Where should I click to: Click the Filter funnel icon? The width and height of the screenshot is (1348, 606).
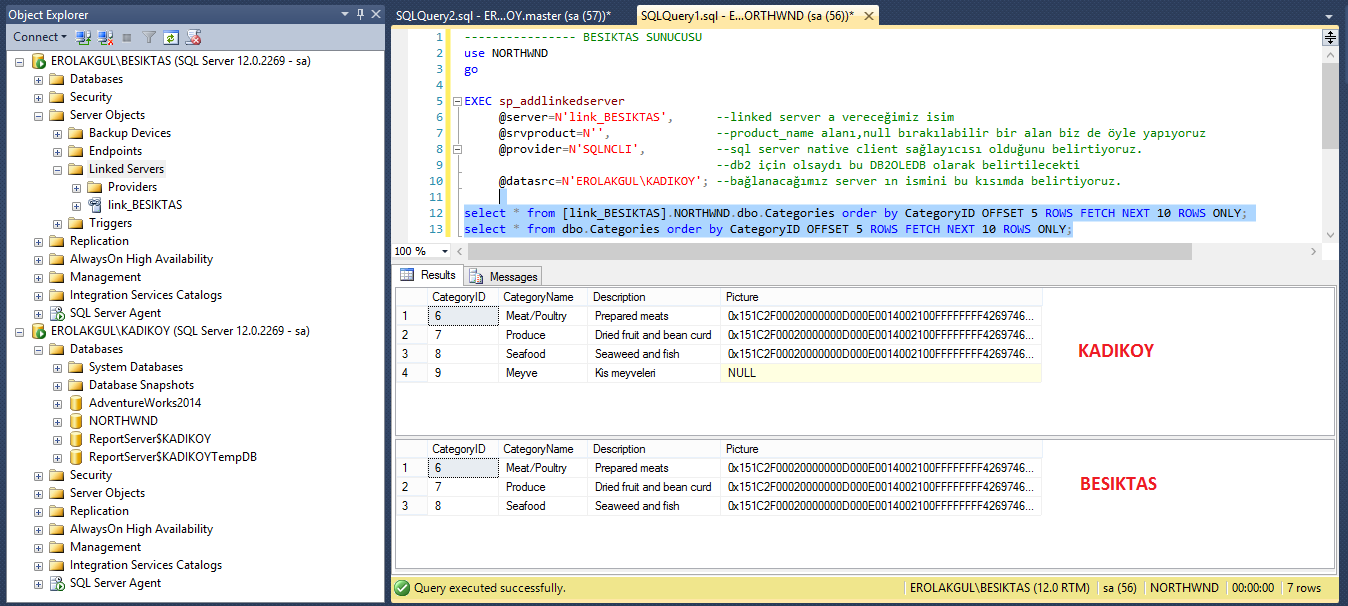[x=148, y=37]
